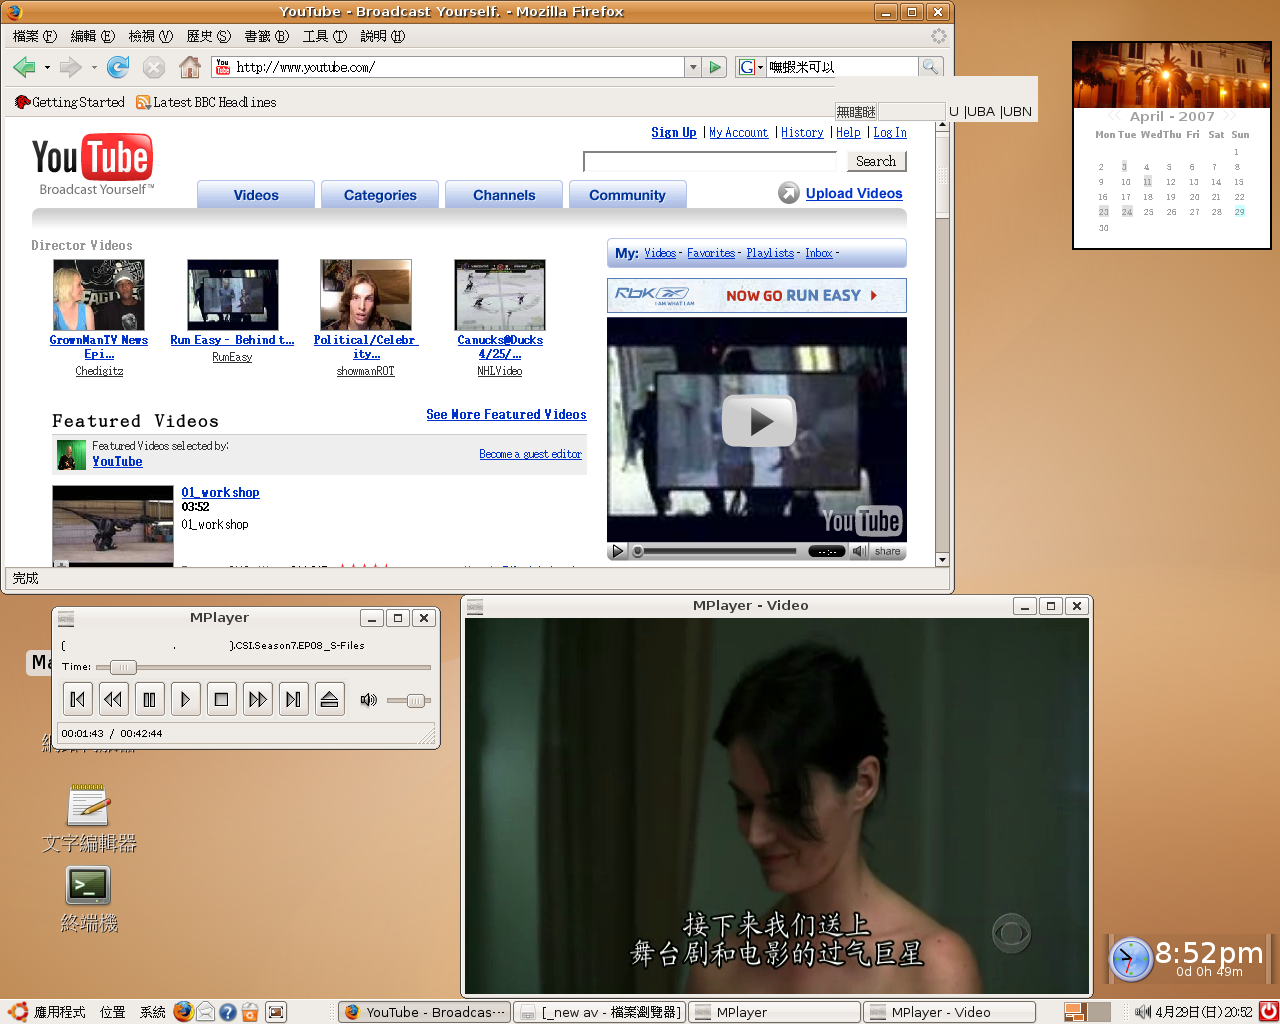Click the MPlayer play button
The image size is (1280, 1024).
186,699
